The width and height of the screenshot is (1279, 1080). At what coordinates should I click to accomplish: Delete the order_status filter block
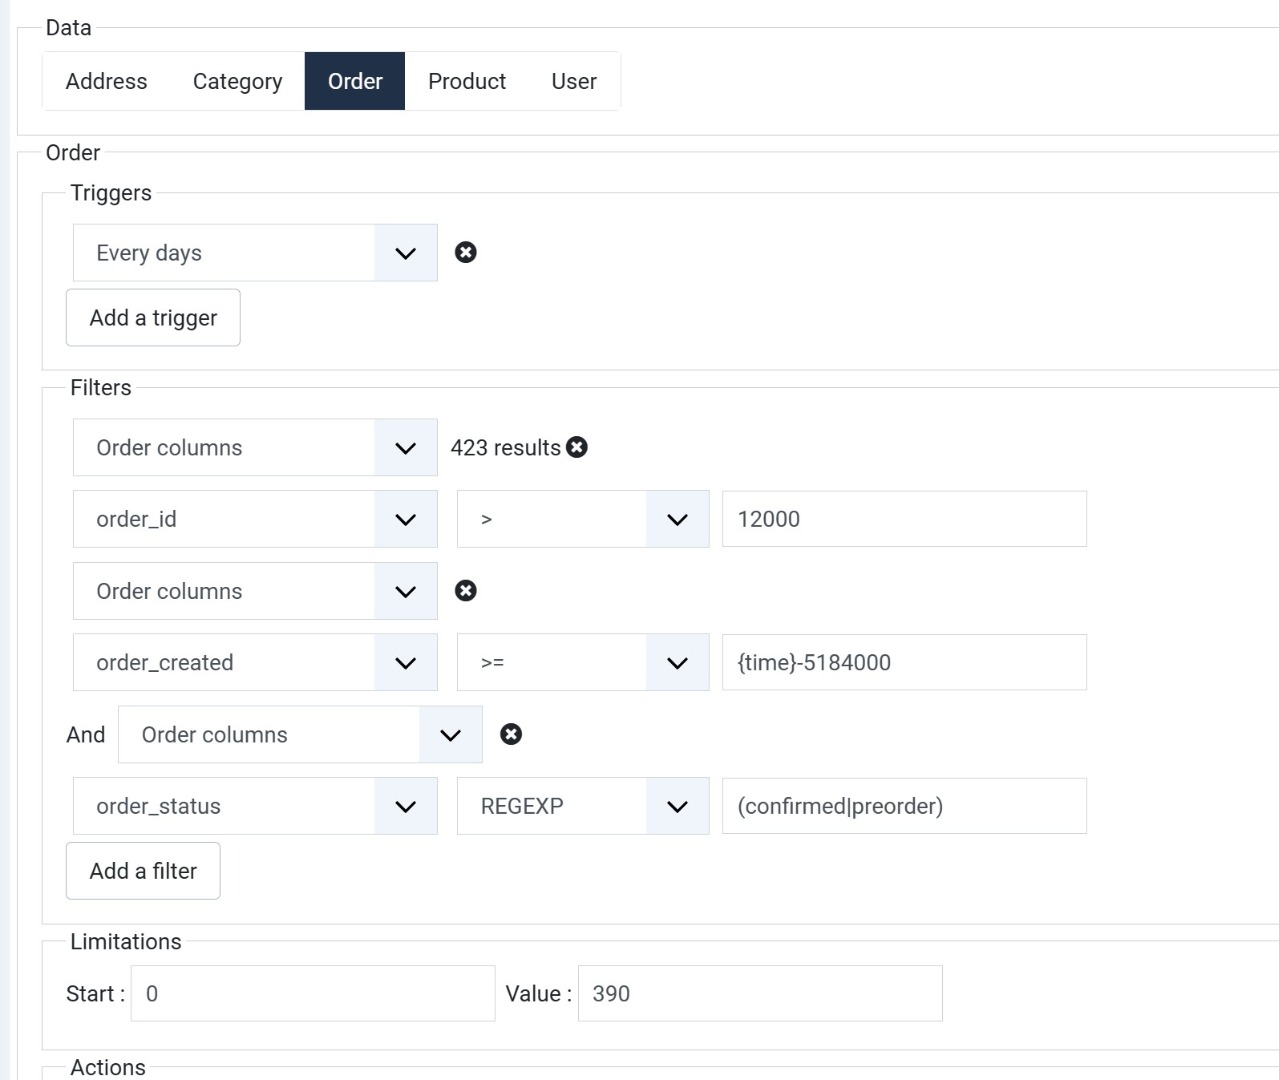pos(511,735)
